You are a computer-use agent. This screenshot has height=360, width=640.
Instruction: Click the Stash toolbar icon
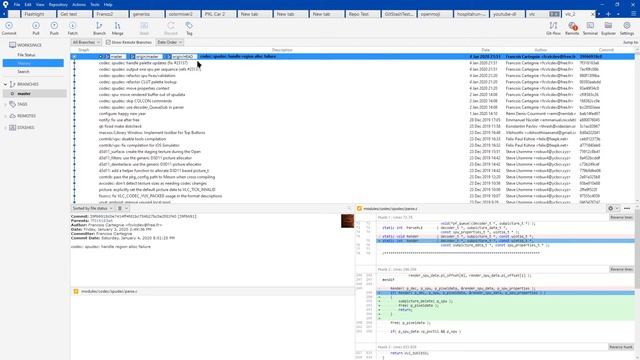(x=144, y=26)
